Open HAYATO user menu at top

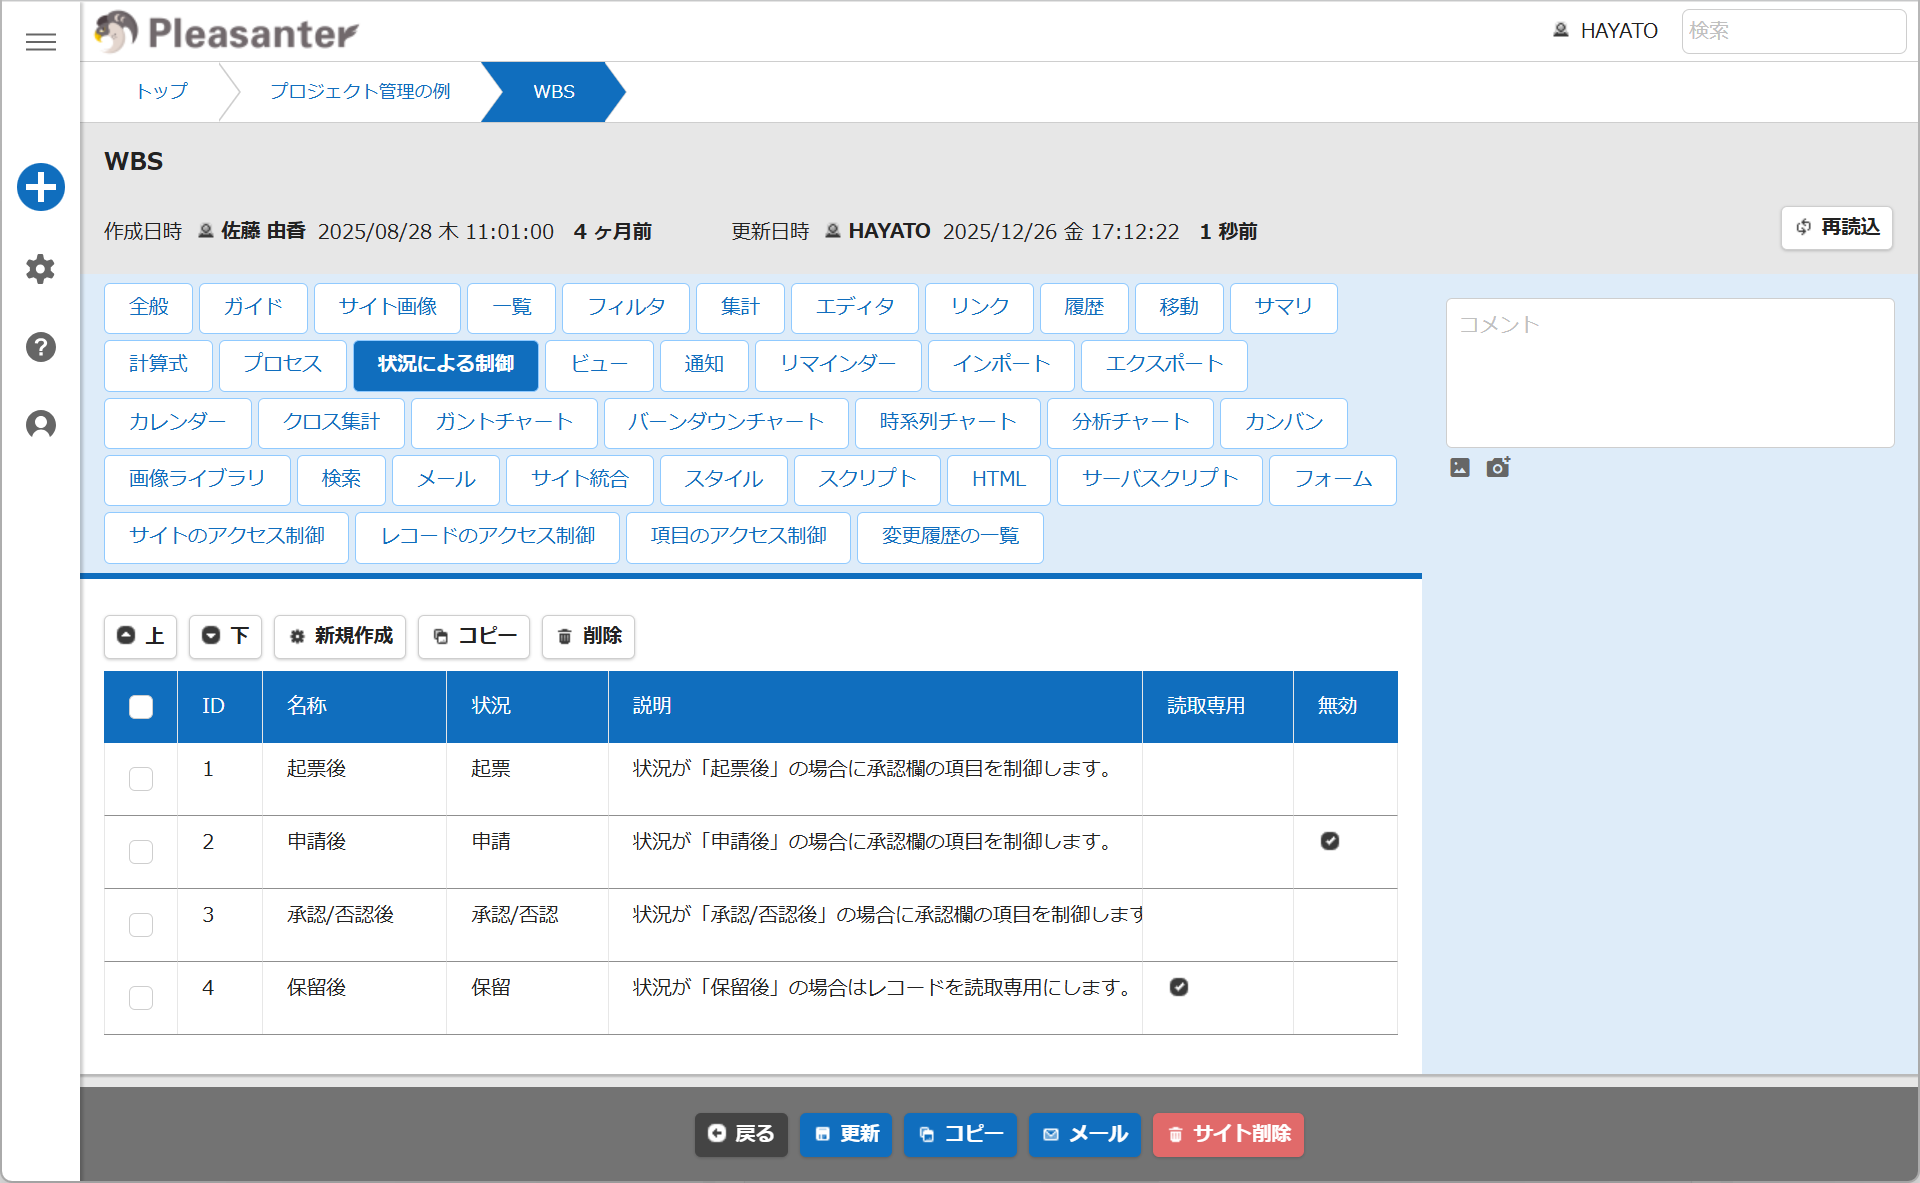tap(1606, 31)
